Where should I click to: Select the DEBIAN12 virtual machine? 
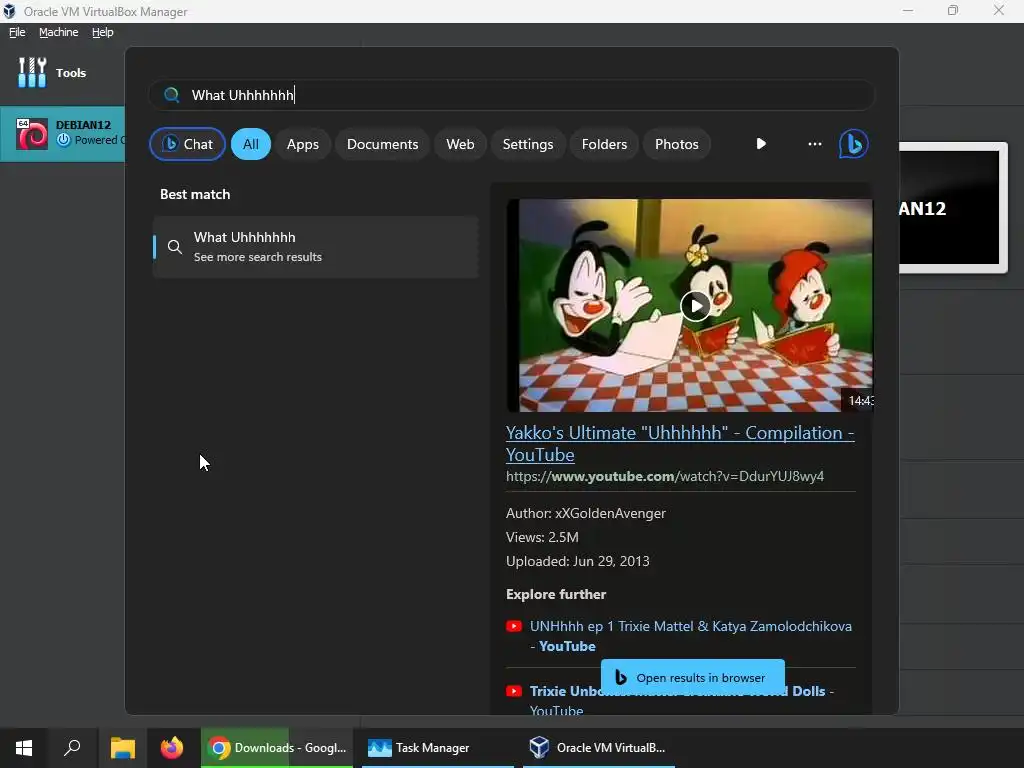click(62, 133)
